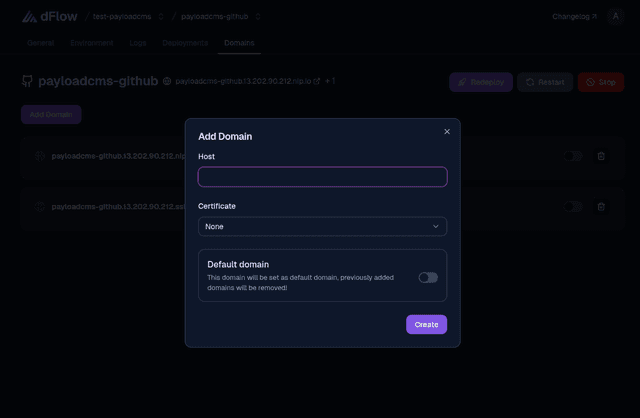
Task: Focus the Host input field
Action: [322, 177]
